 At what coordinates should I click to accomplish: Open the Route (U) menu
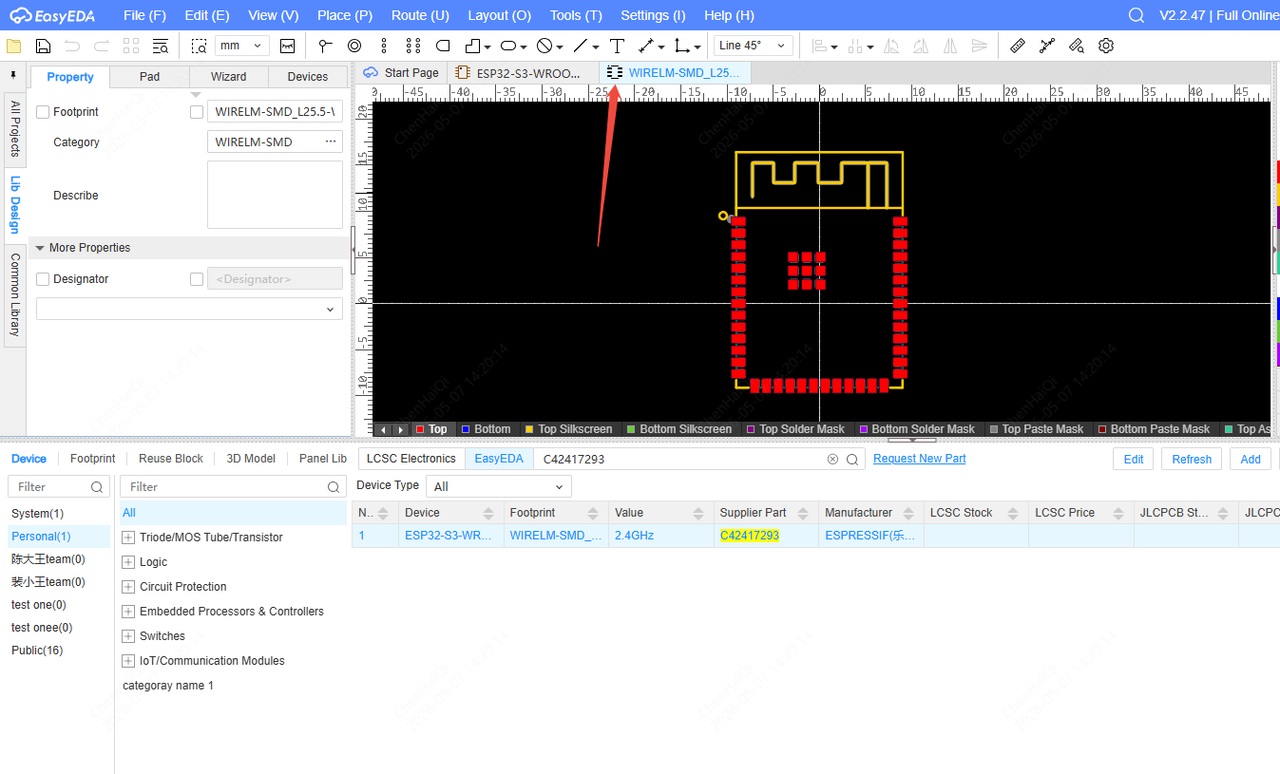(x=420, y=15)
